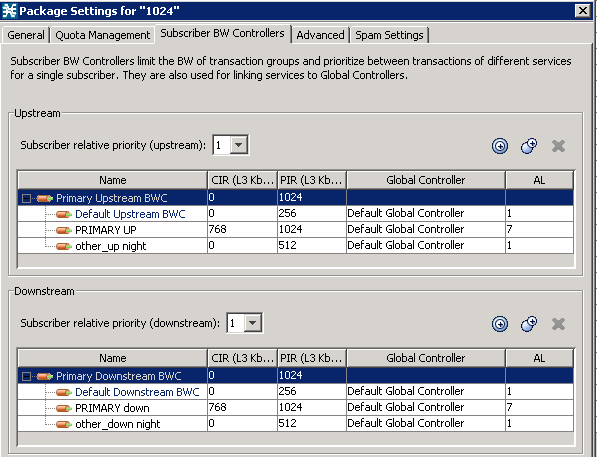Image resolution: width=597 pixels, height=457 pixels.
Task: Select the Default Upstream BWC row
Action: pos(295,214)
